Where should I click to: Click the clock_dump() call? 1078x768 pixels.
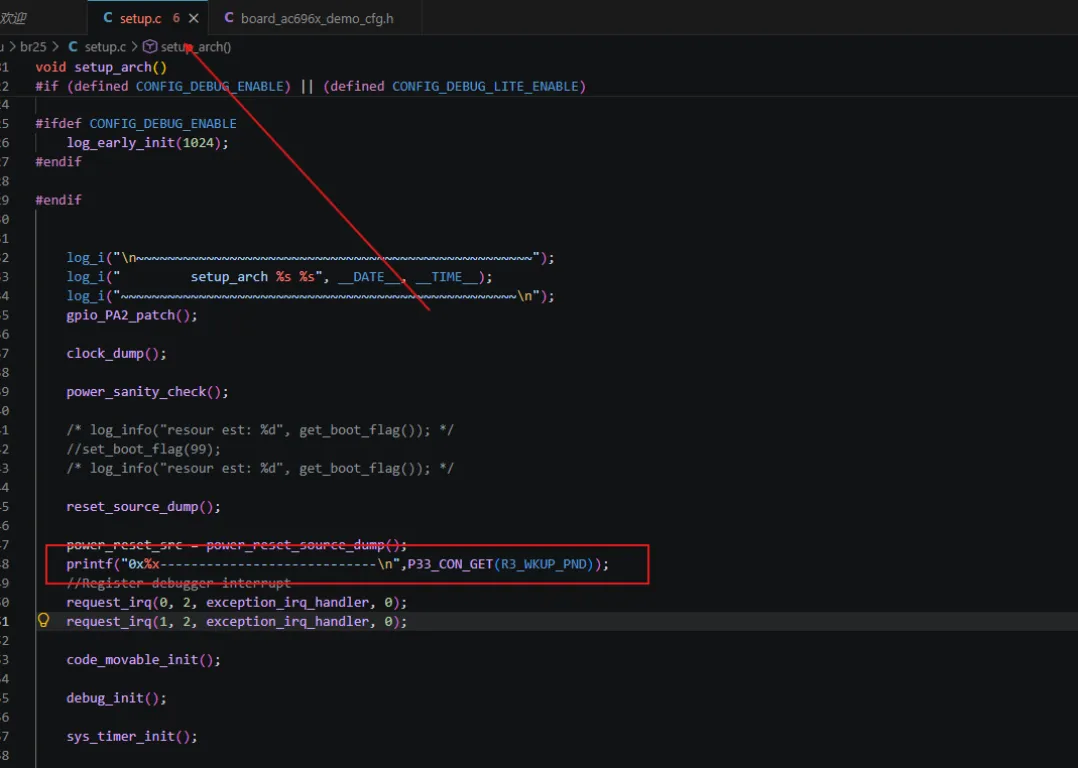(x=116, y=353)
